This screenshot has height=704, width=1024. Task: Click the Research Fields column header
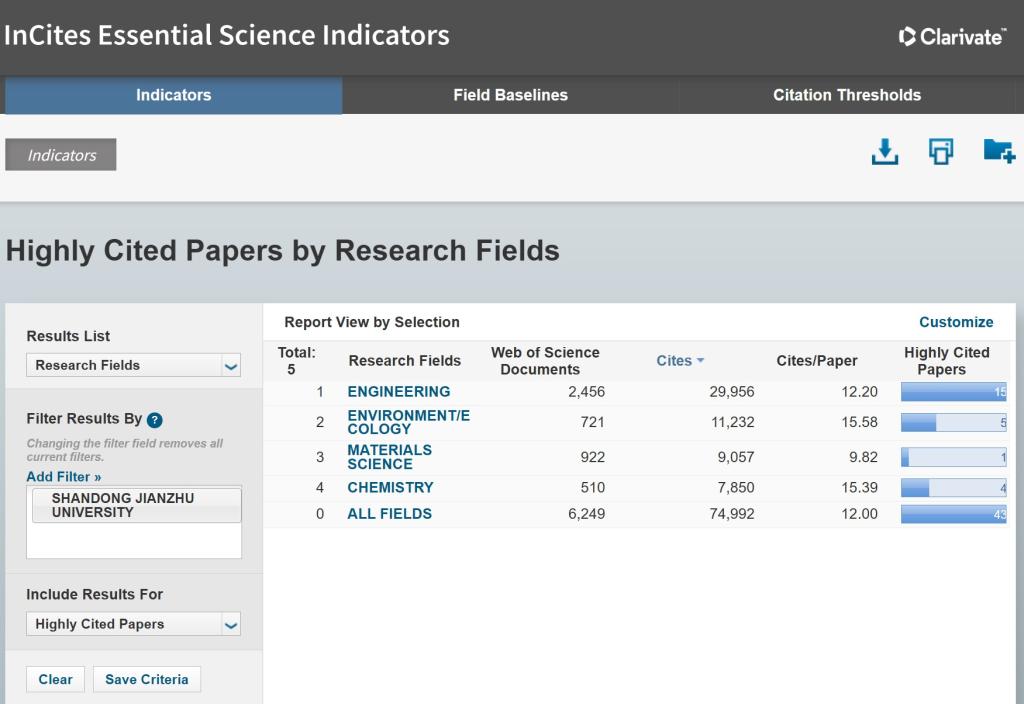[x=404, y=360]
